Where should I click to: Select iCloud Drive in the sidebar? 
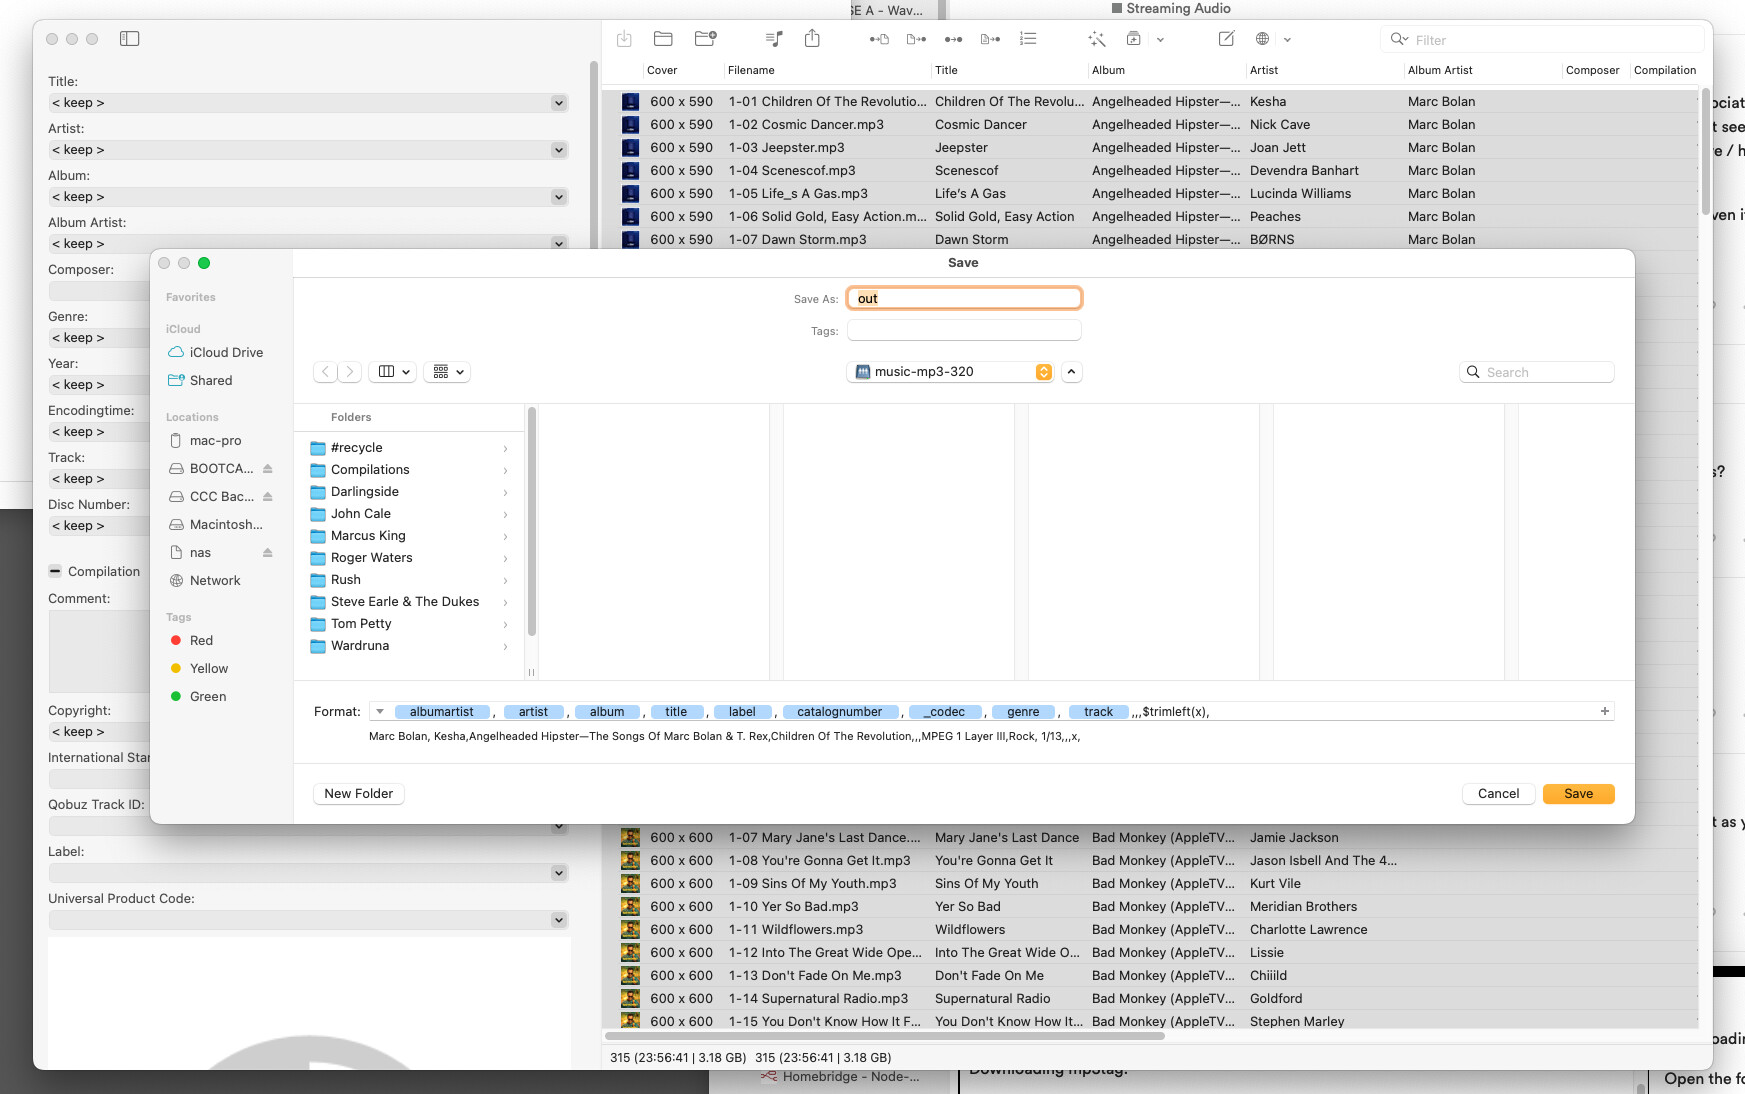tap(226, 353)
